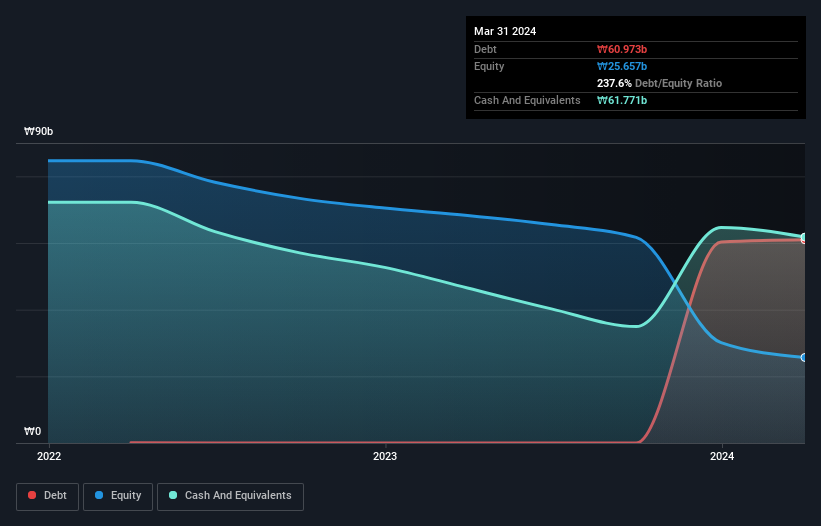Click the 2022 x-axis label
This screenshot has width=821, height=526.
(49, 456)
